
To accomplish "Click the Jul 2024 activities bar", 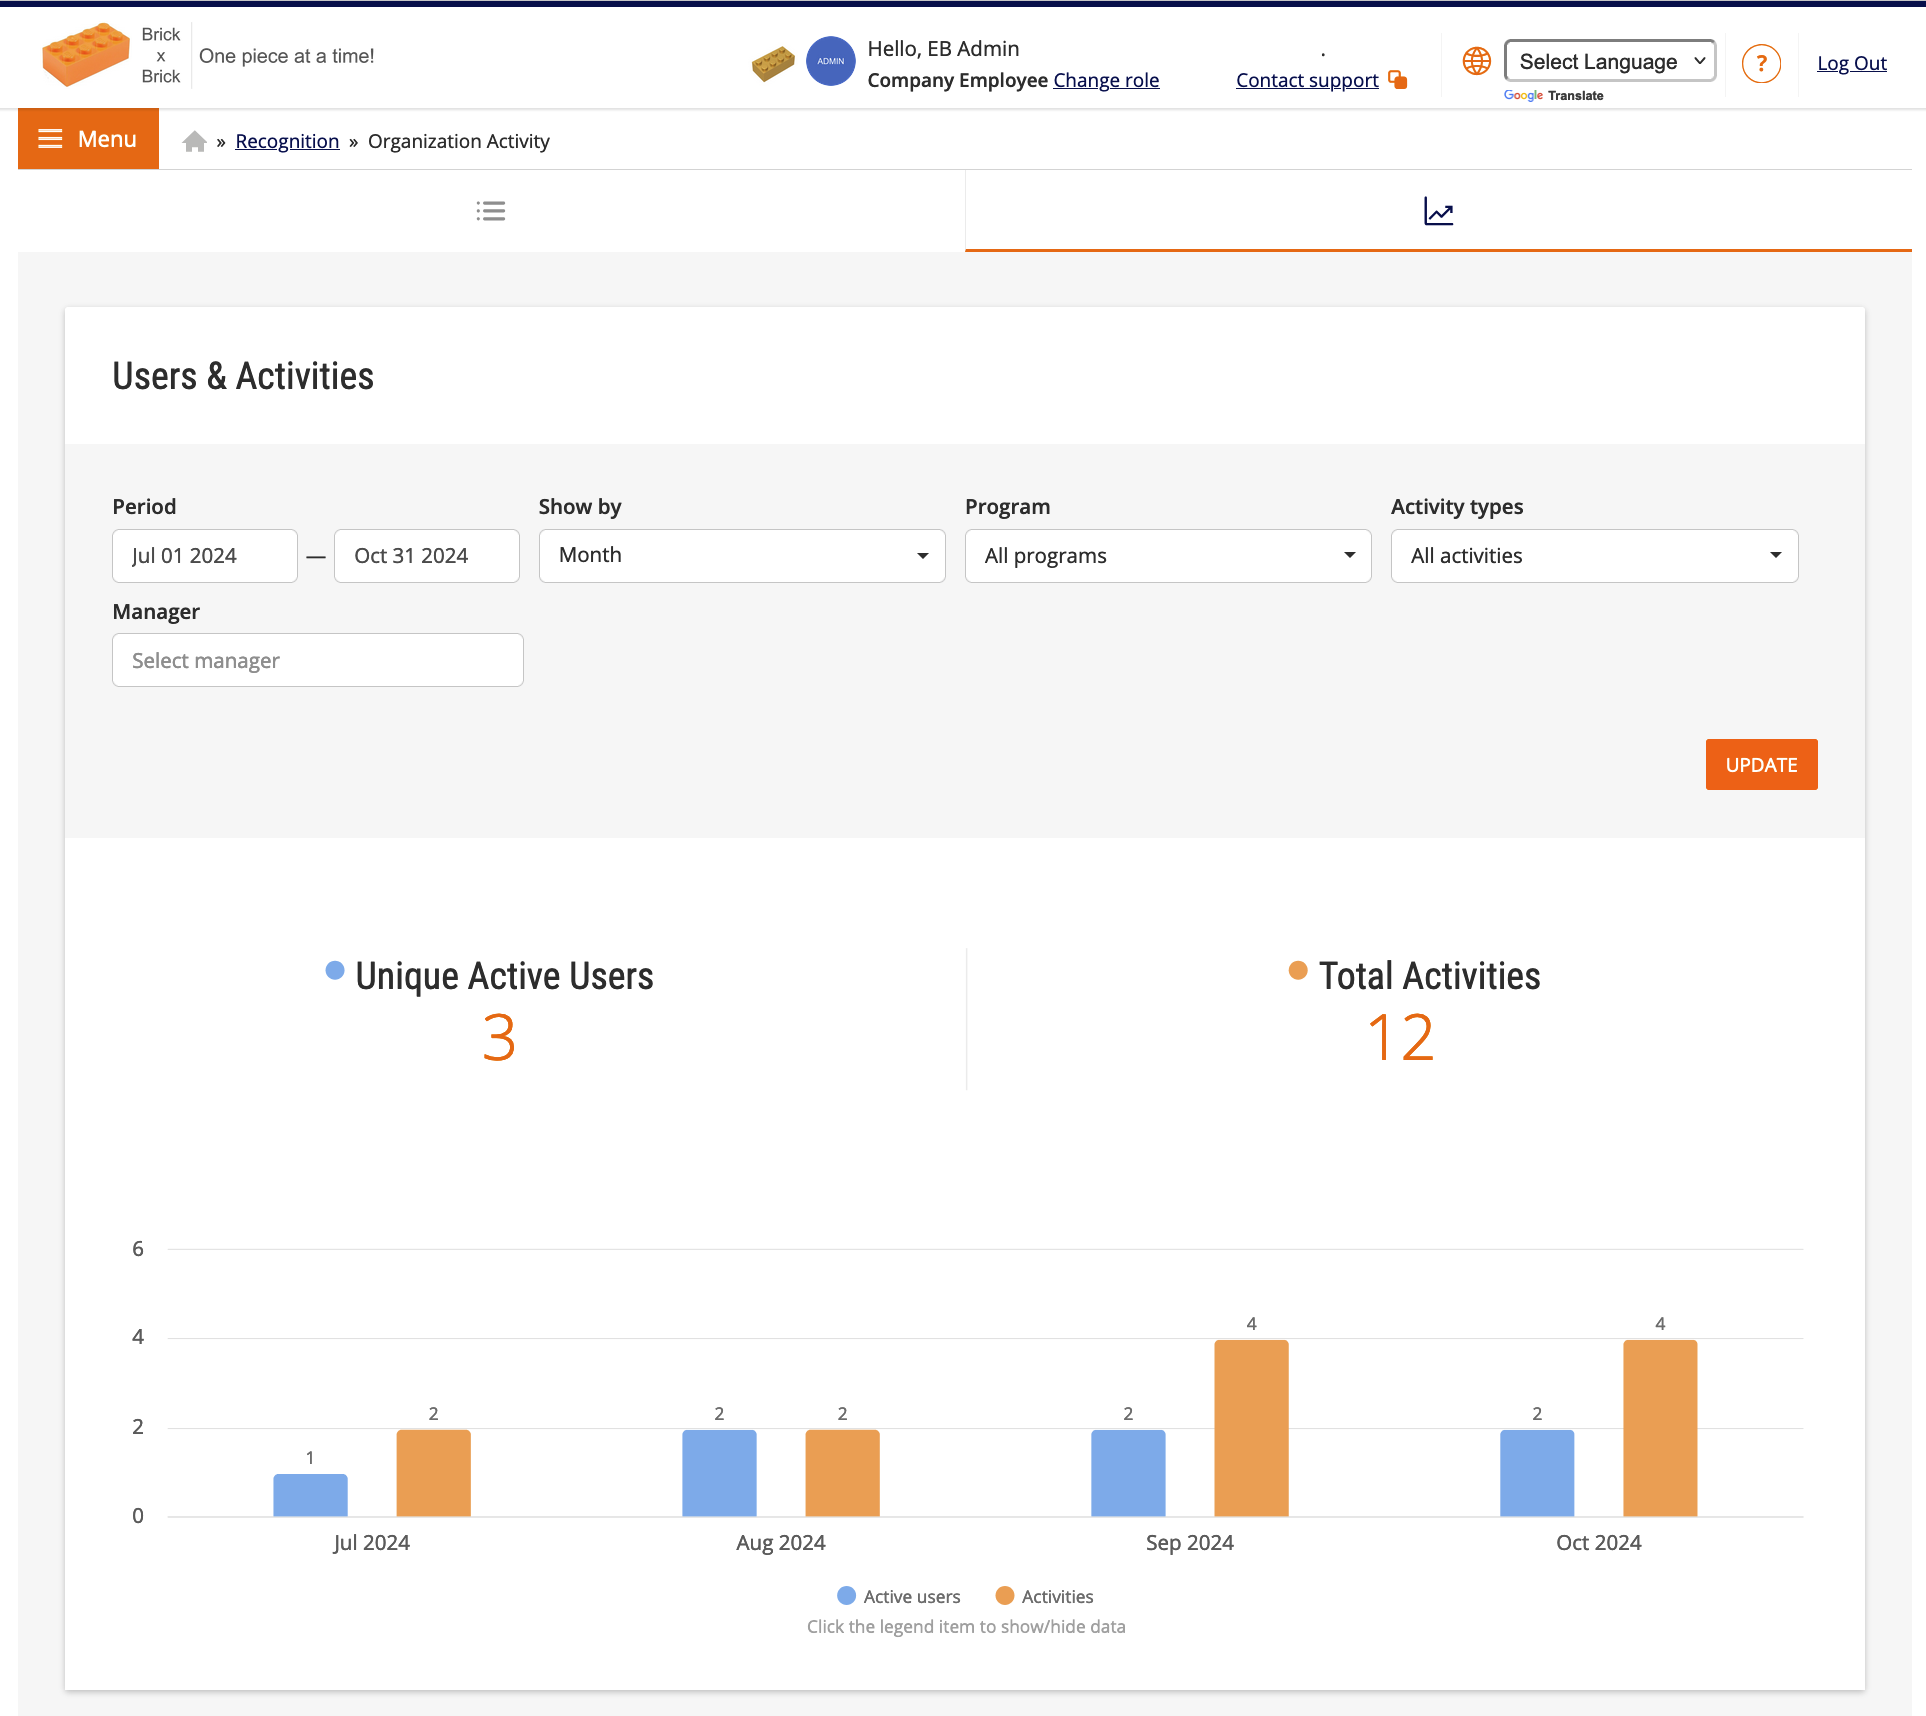I will click(433, 1473).
